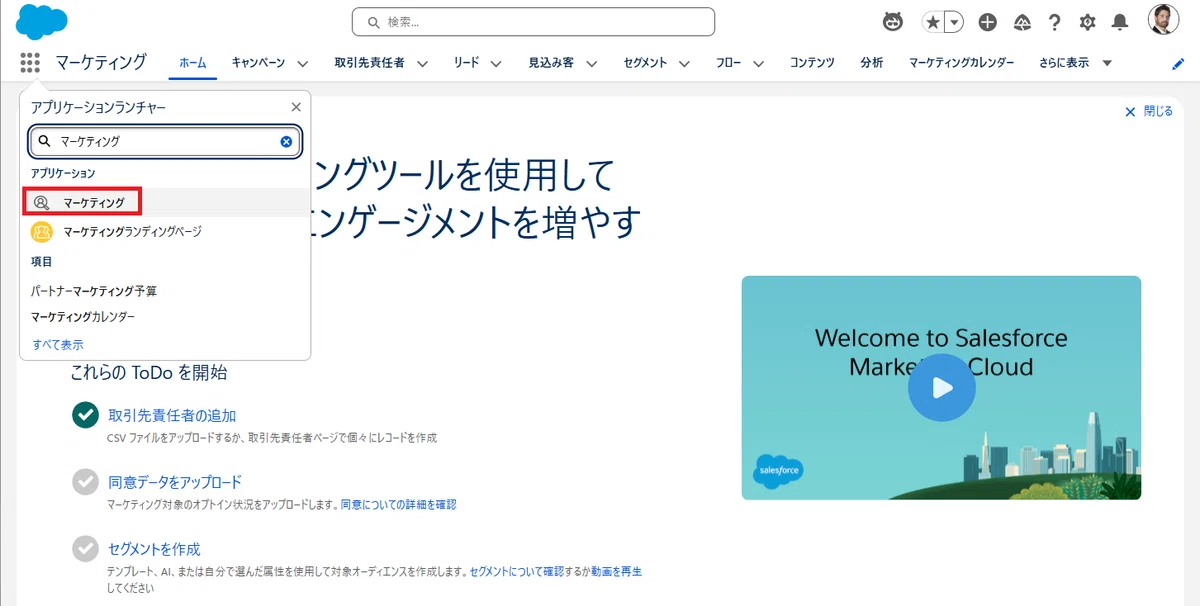Click セグメントについて確認 link
This screenshot has width=1200, height=606.
coord(516,572)
